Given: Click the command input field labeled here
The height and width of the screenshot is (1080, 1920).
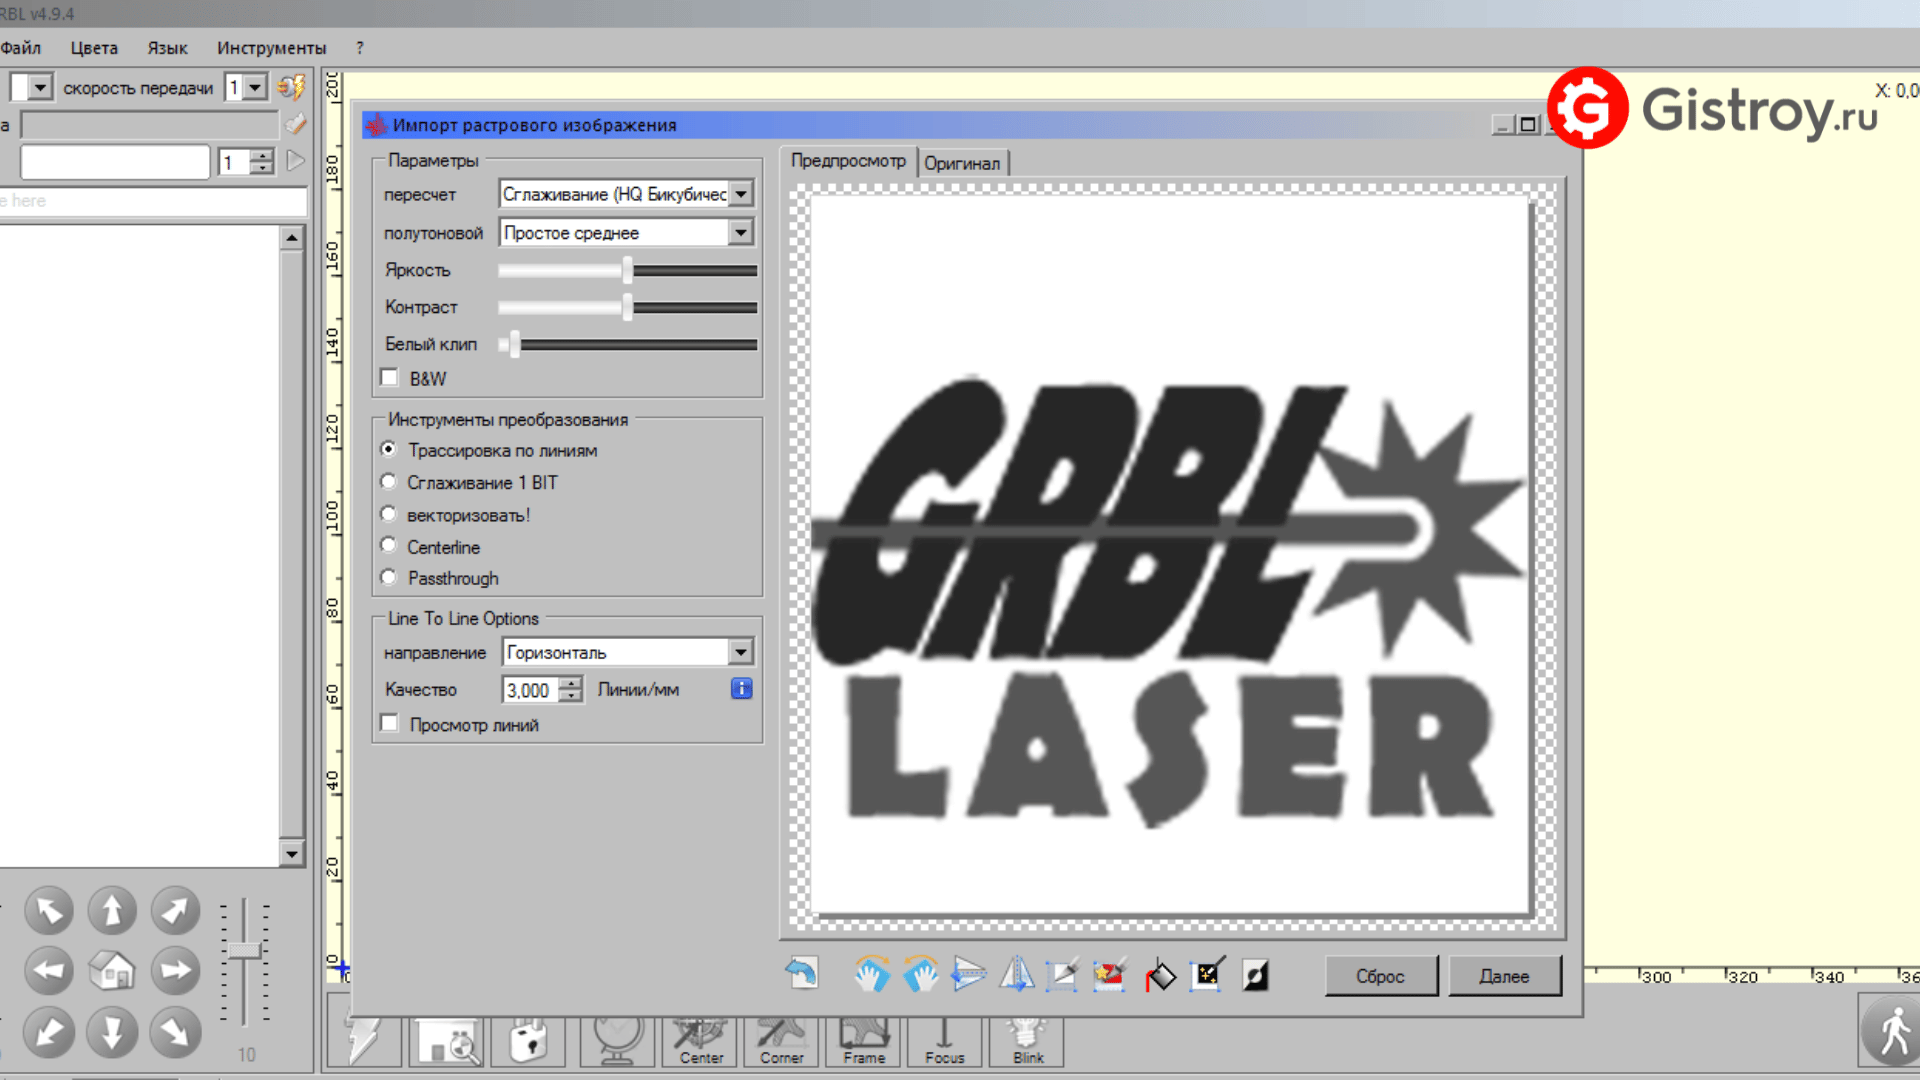Looking at the screenshot, I should (x=153, y=201).
